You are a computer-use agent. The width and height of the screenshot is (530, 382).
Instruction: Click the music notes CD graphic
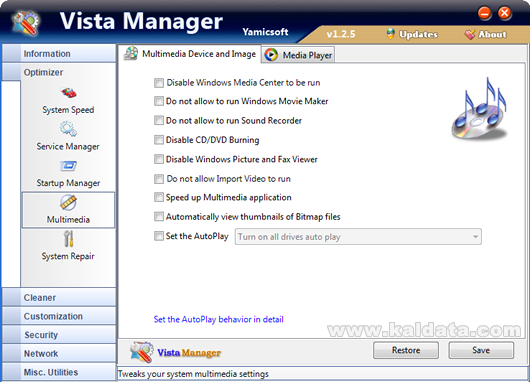[479, 109]
